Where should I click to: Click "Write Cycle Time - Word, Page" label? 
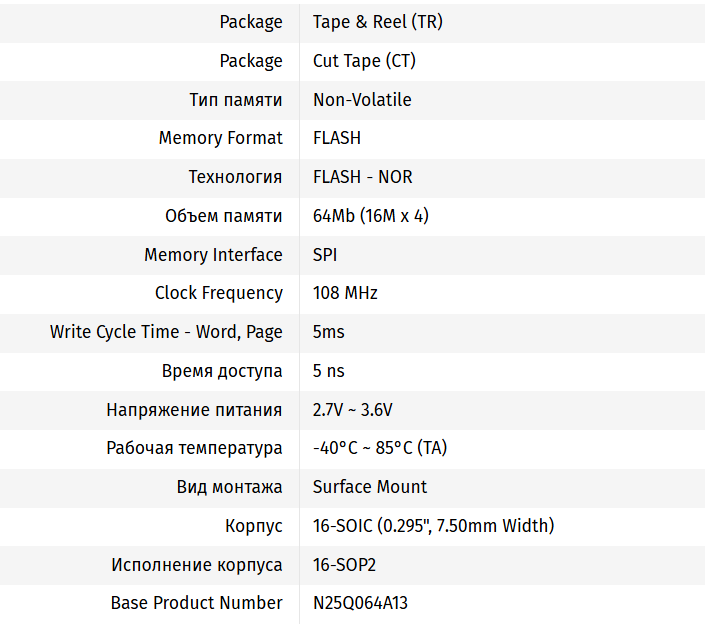[x=166, y=332]
